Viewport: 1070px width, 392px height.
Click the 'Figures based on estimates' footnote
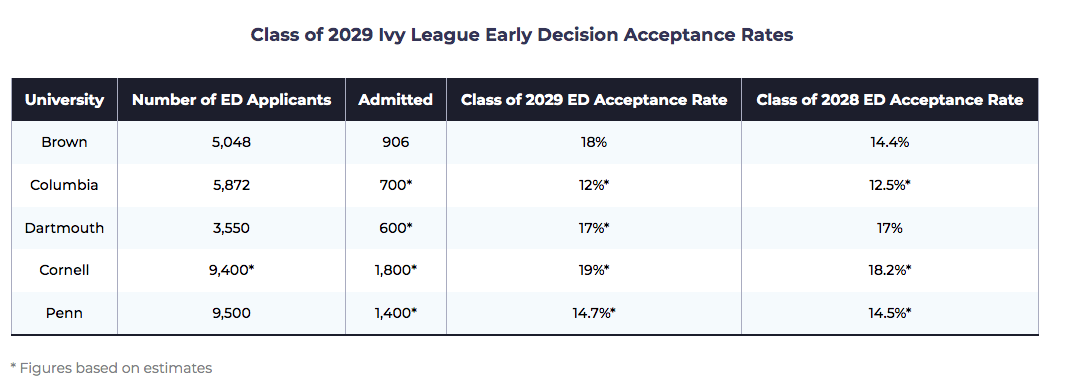pyautogui.click(x=111, y=368)
